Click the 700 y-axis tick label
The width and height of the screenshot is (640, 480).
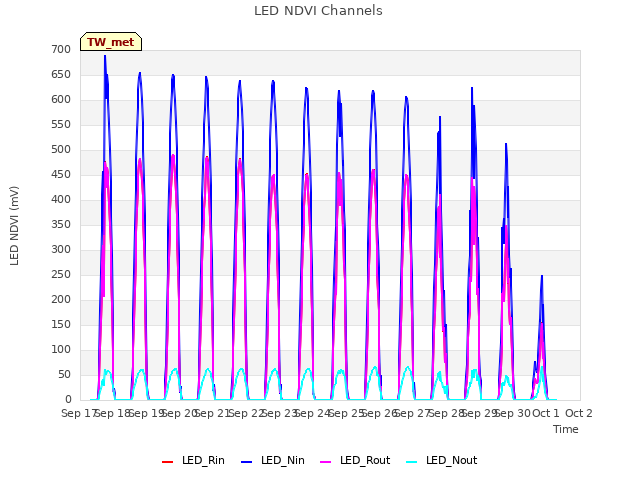coord(61,49)
